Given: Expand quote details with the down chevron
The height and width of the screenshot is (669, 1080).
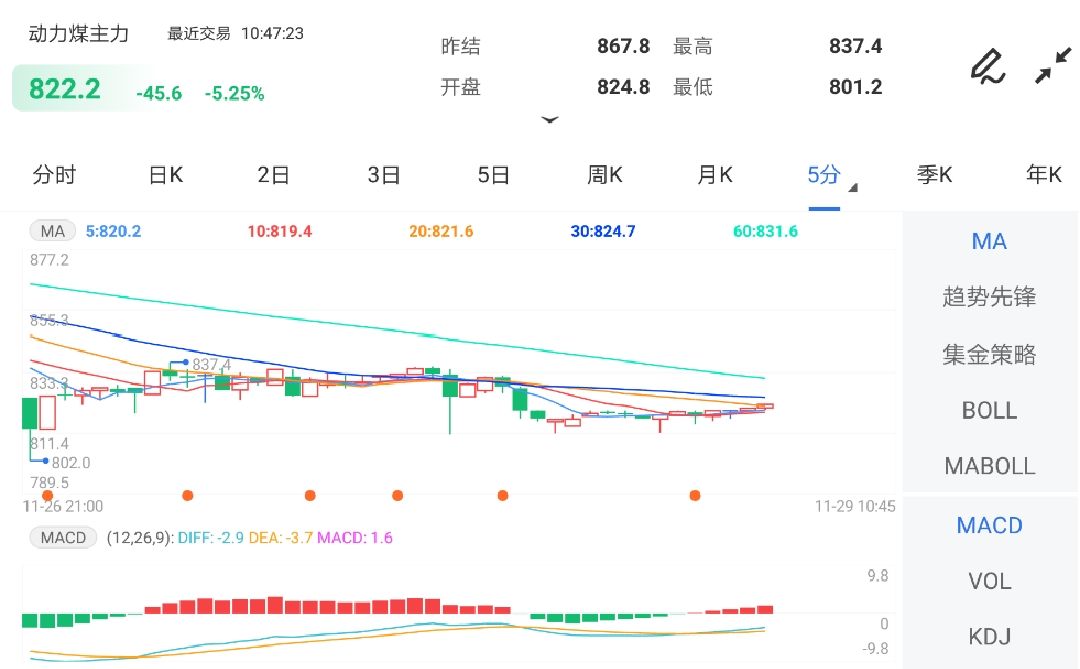Looking at the screenshot, I should tap(550, 120).
